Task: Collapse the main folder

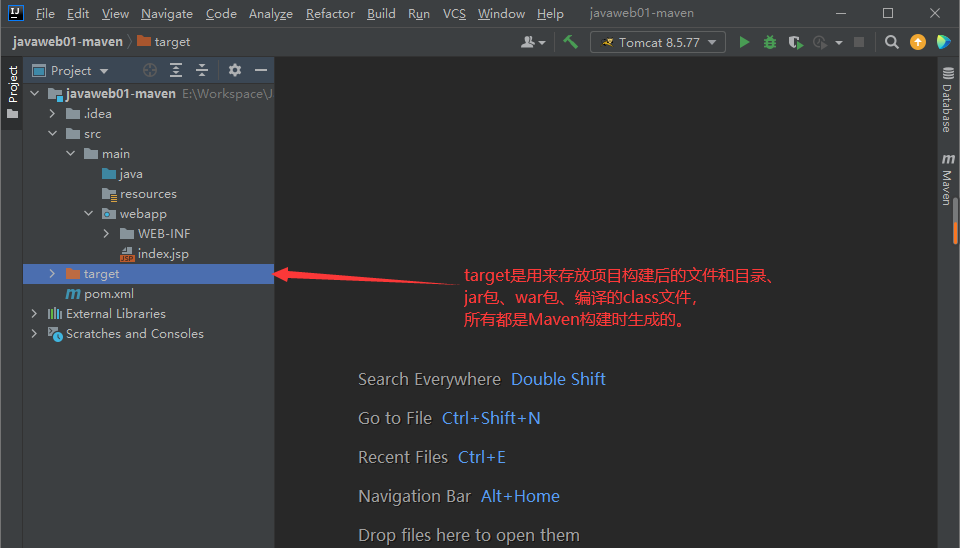Action: pos(70,154)
